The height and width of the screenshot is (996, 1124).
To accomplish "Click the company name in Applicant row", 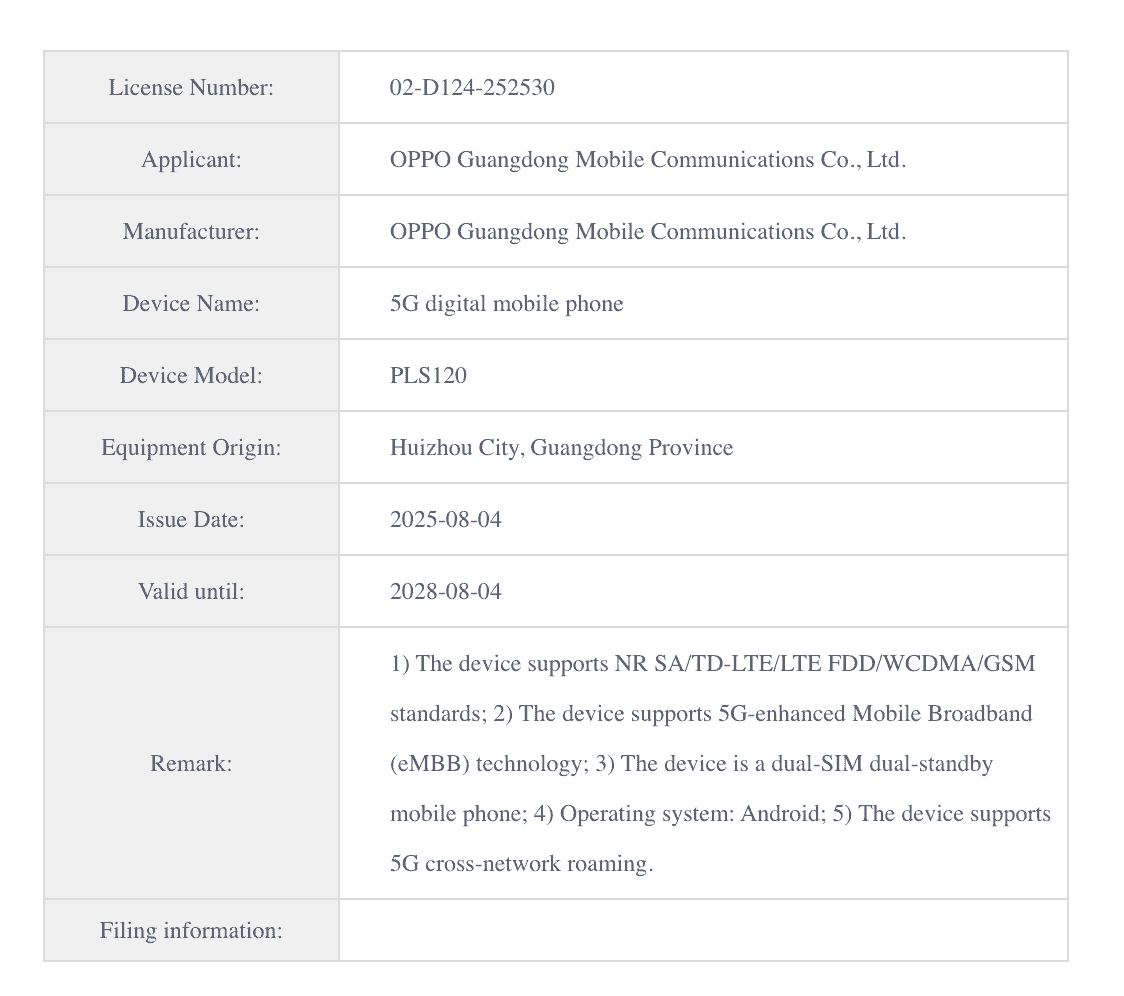I will click(x=647, y=160).
